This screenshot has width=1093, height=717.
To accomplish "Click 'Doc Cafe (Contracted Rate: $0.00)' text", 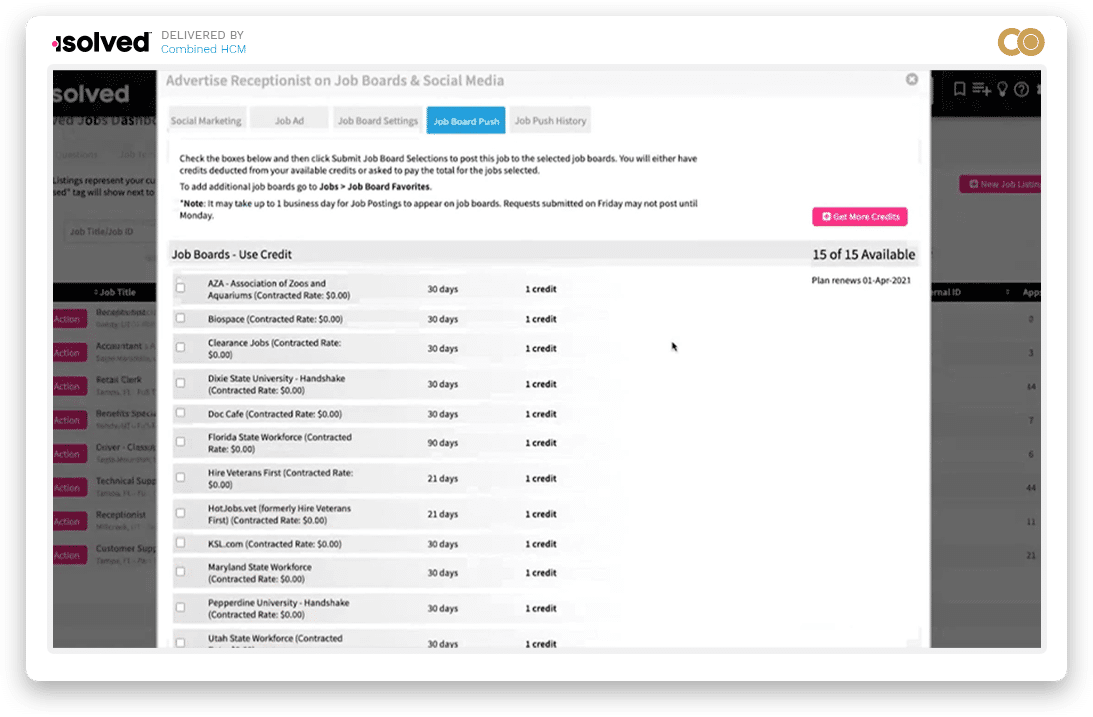I will click(x=275, y=414).
